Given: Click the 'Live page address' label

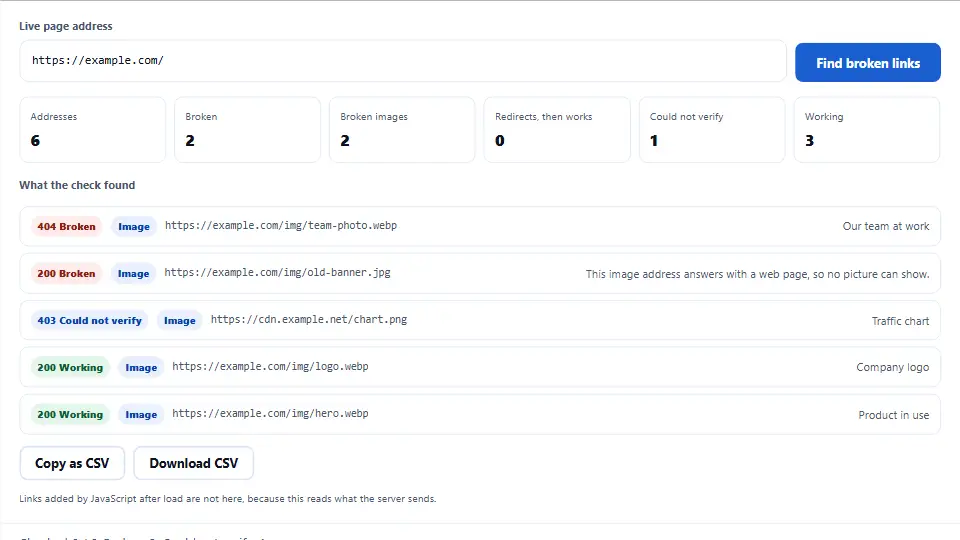Looking at the screenshot, I should [66, 26].
